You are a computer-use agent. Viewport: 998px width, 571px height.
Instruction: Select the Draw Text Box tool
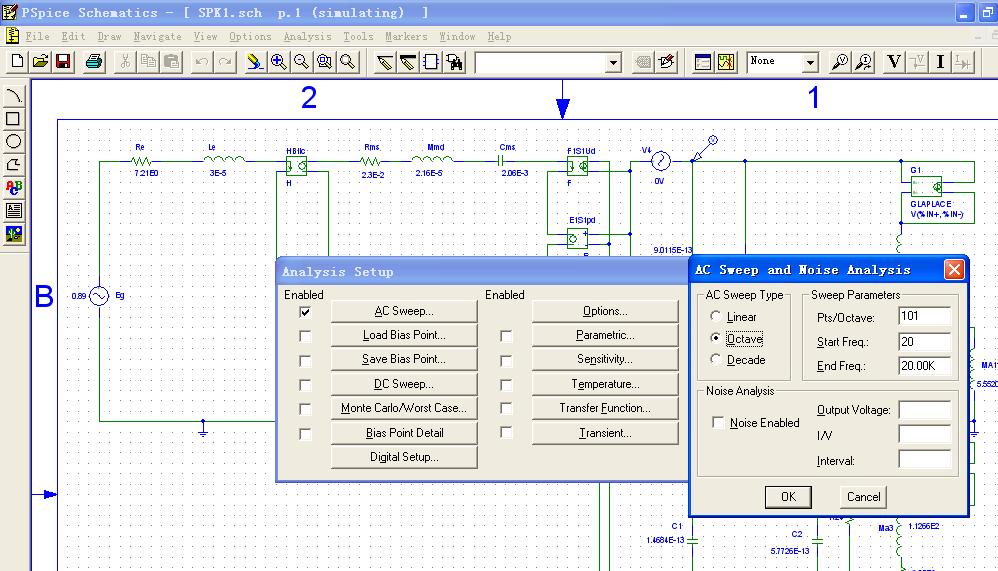(13, 210)
